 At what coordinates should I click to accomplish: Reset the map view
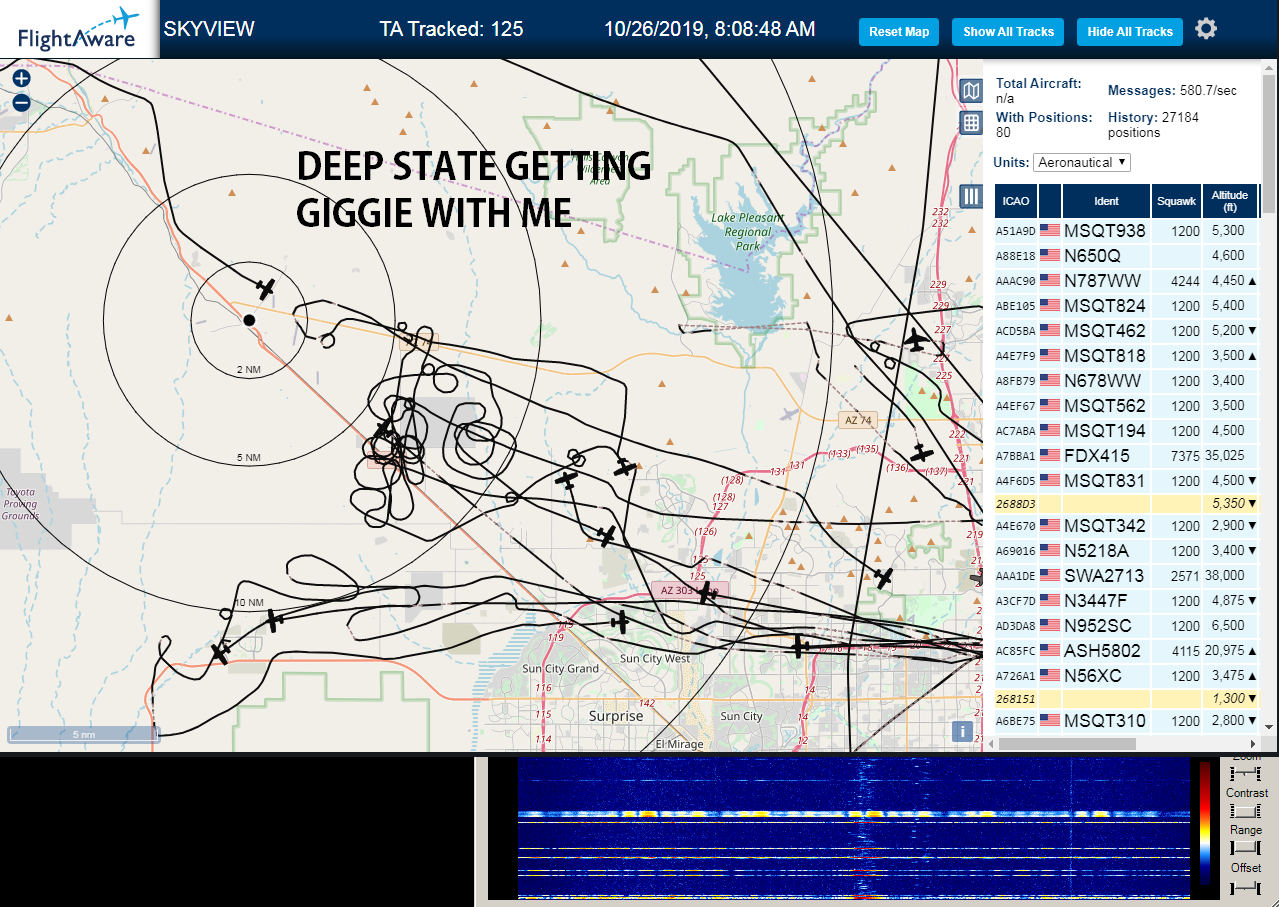click(899, 32)
